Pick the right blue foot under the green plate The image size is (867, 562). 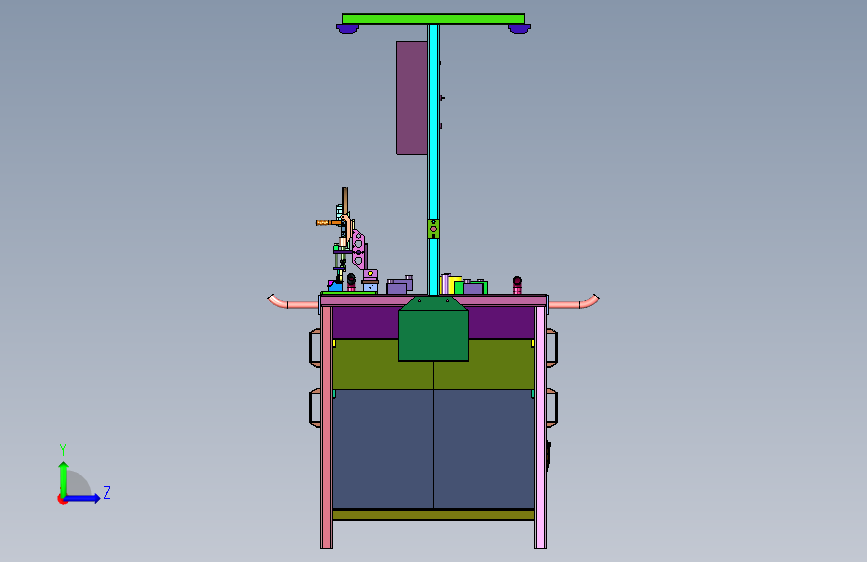[x=519, y=28]
